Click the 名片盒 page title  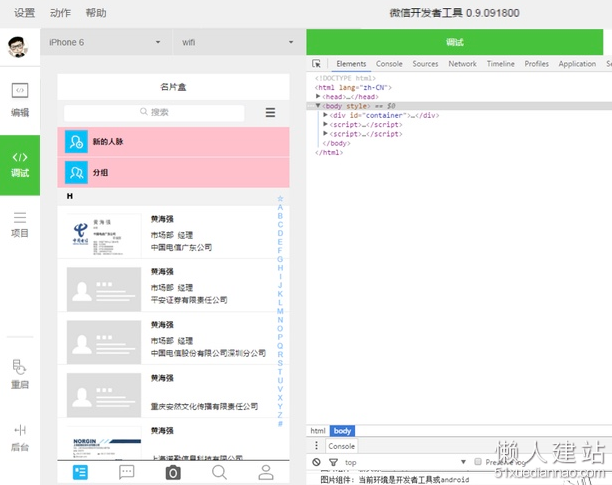click(173, 87)
